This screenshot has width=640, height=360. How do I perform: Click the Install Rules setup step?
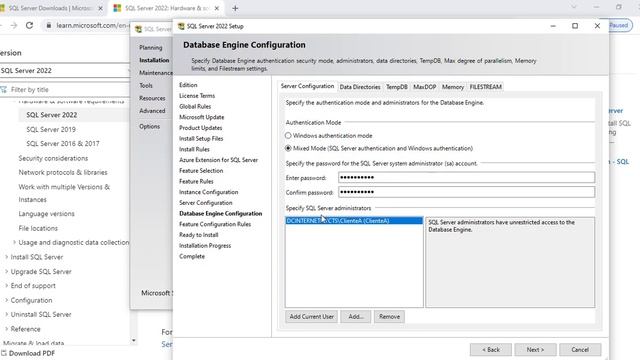[x=194, y=149]
